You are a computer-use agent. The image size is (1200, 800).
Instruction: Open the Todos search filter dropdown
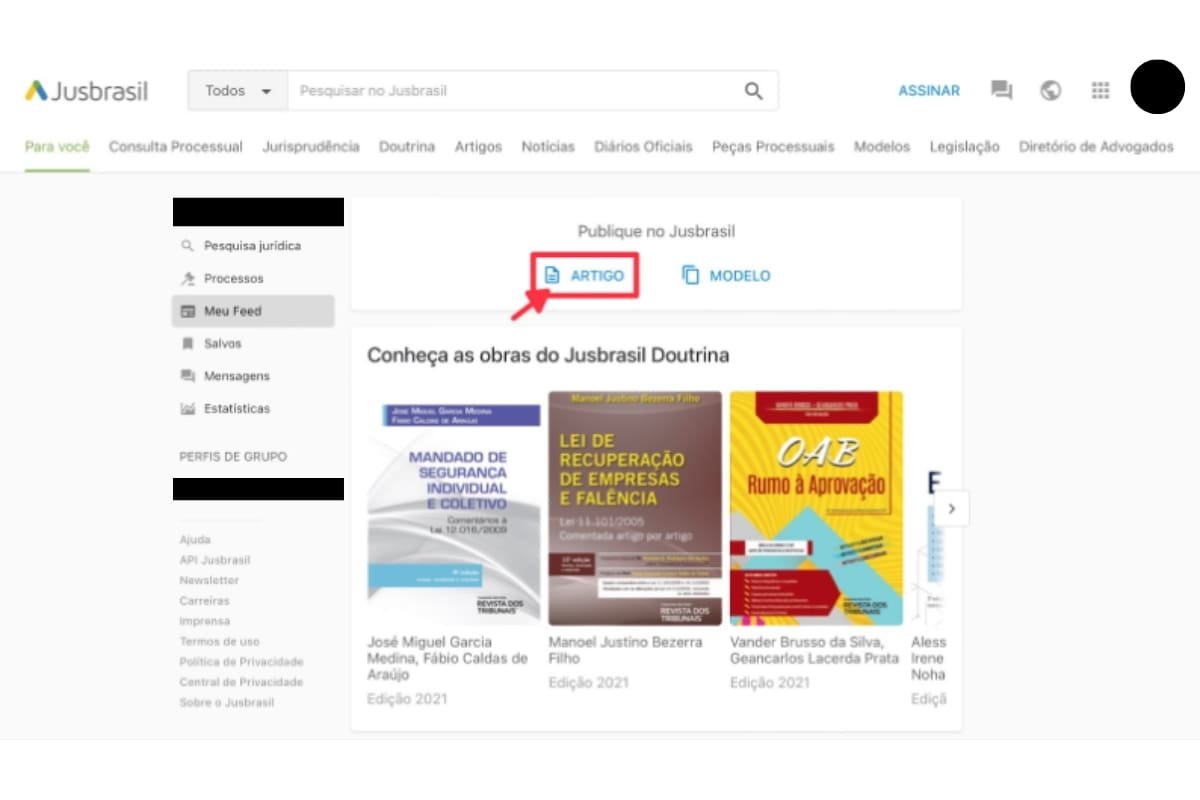[238, 91]
